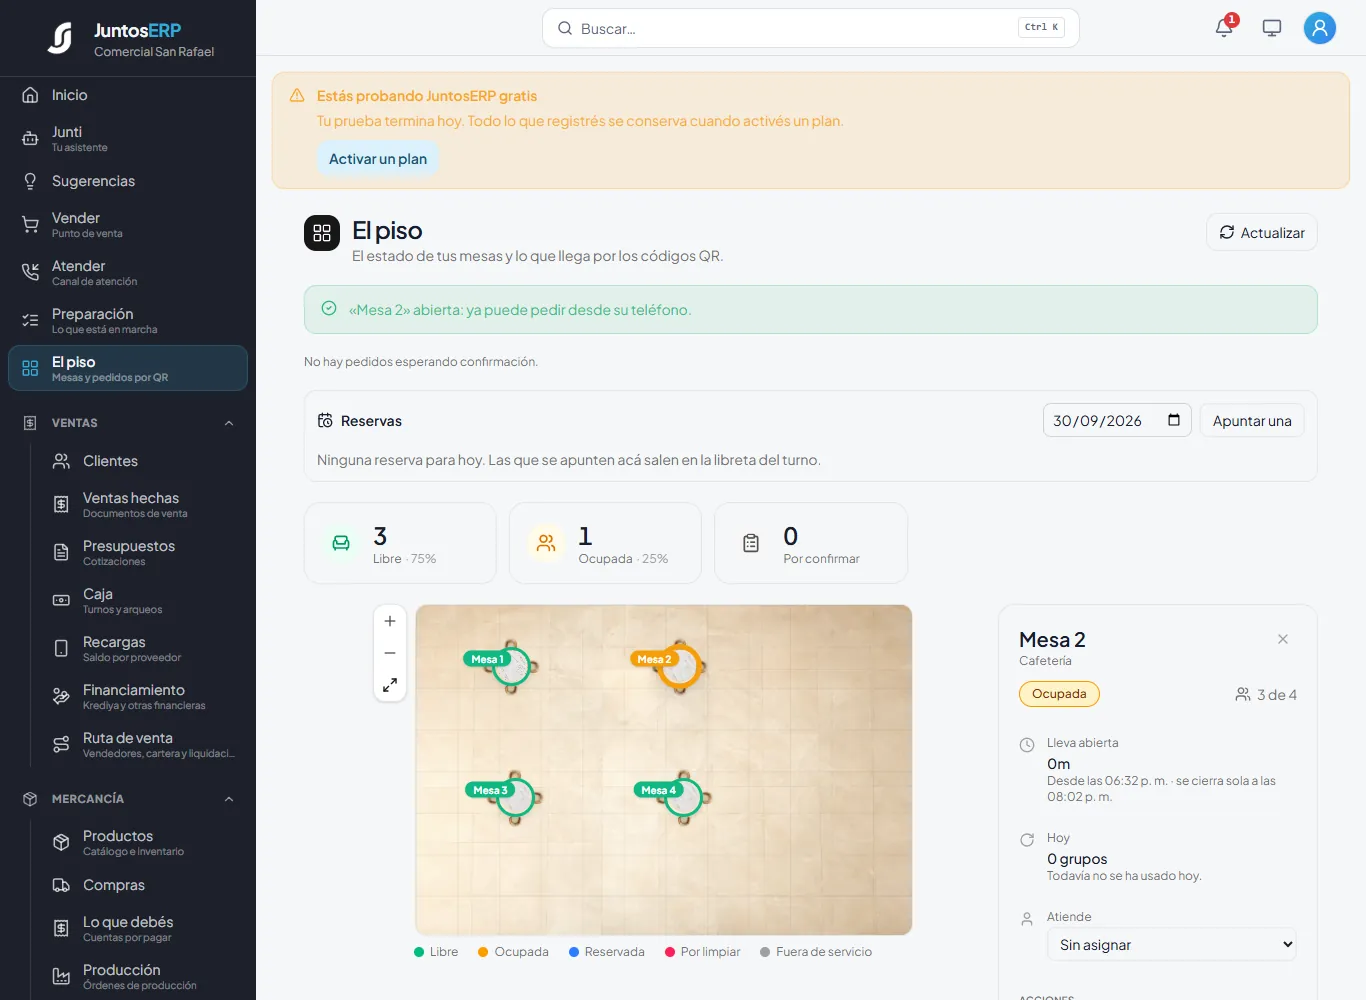Click the Actualizar button

(1262, 232)
